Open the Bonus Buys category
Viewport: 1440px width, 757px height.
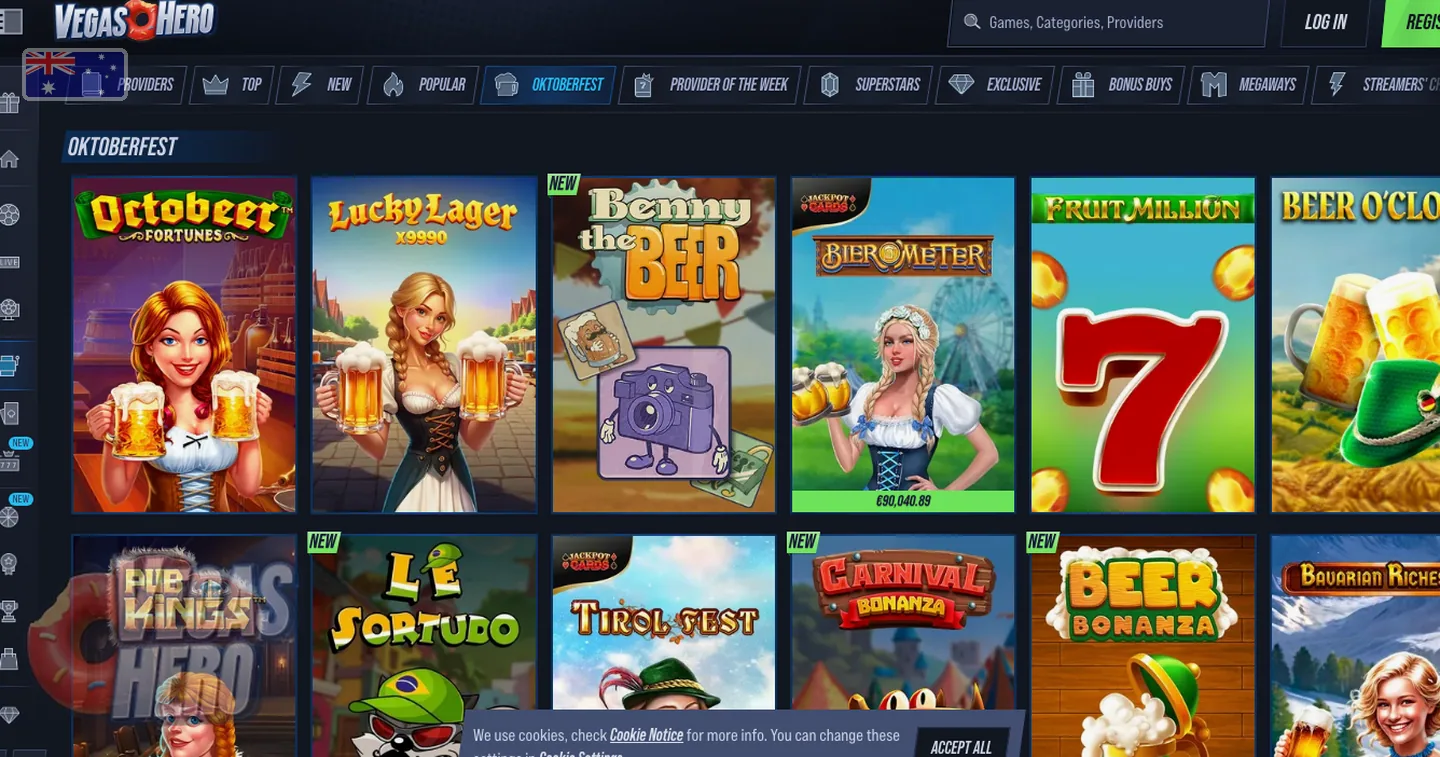(x=1121, y=85)
